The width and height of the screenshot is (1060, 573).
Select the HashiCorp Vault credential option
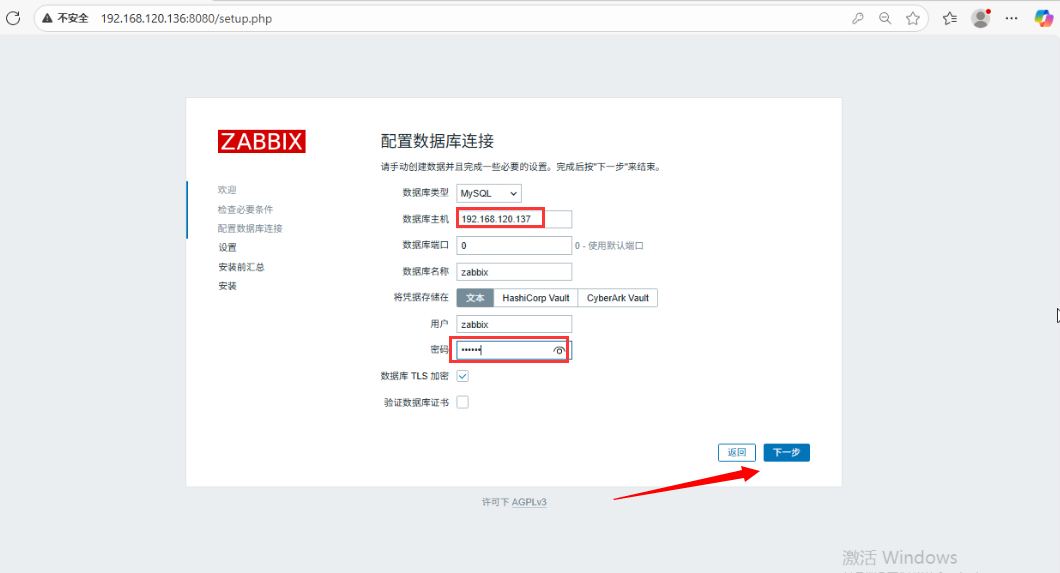tap(536, 298)
